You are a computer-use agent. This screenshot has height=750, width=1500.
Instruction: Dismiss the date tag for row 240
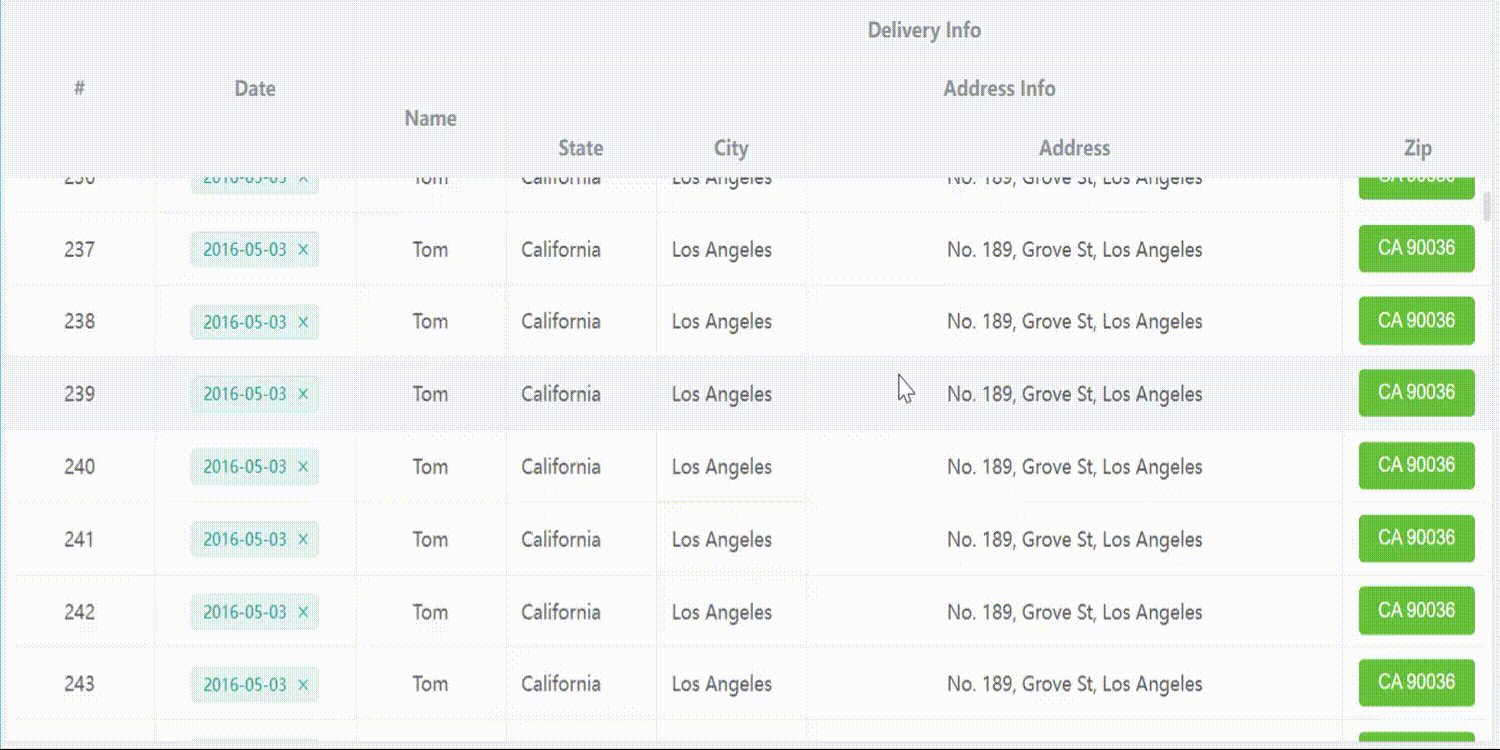click(x=303, y=467)
